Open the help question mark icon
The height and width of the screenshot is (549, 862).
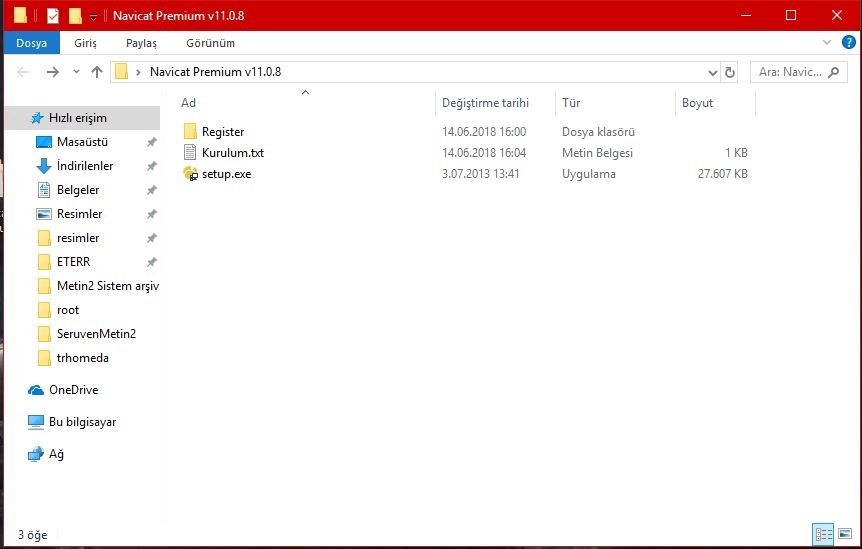click(848, 42)
